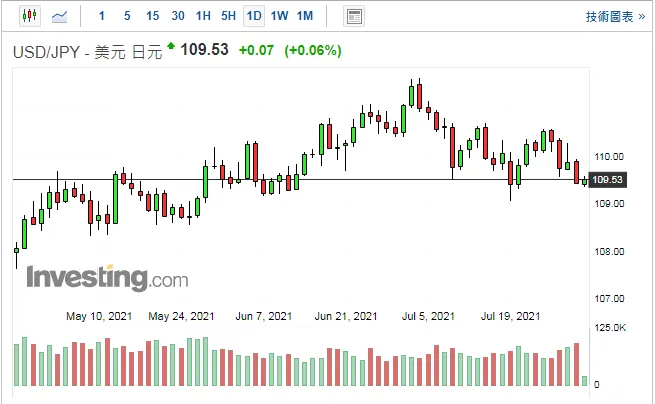The width and height of the screenshot is (655, 404).
Task: Click the May 24, 2021 date label
Action: pyautogui.click(x=181, y=316)
